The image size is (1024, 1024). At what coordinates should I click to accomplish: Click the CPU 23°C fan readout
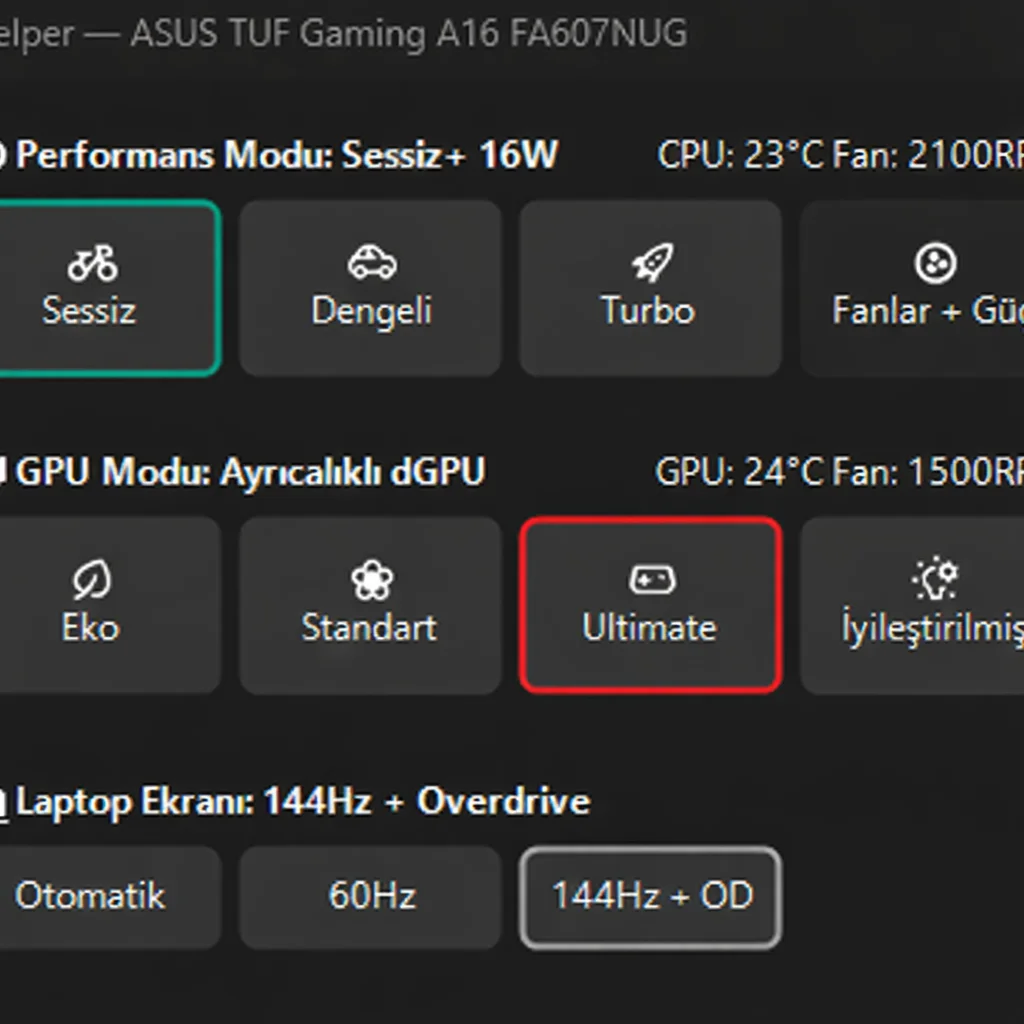(x=838, y=156)
